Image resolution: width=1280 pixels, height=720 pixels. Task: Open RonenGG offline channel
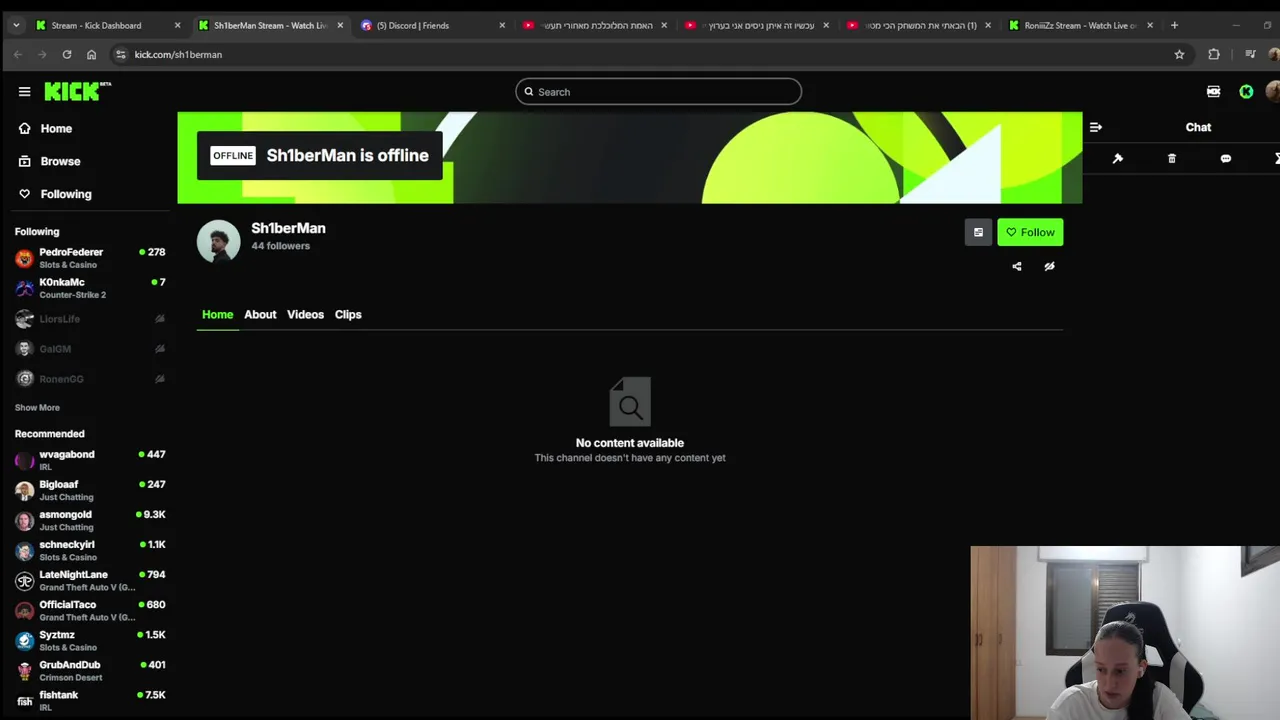[90, 379]
